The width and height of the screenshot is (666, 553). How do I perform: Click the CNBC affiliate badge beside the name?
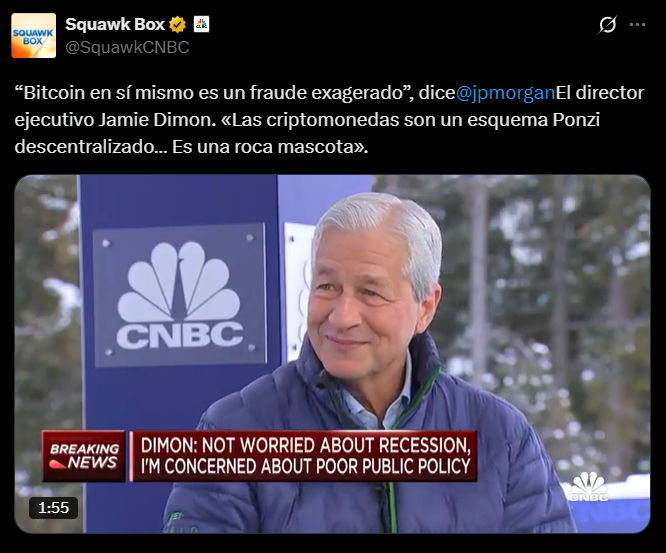tap(201, 24)
